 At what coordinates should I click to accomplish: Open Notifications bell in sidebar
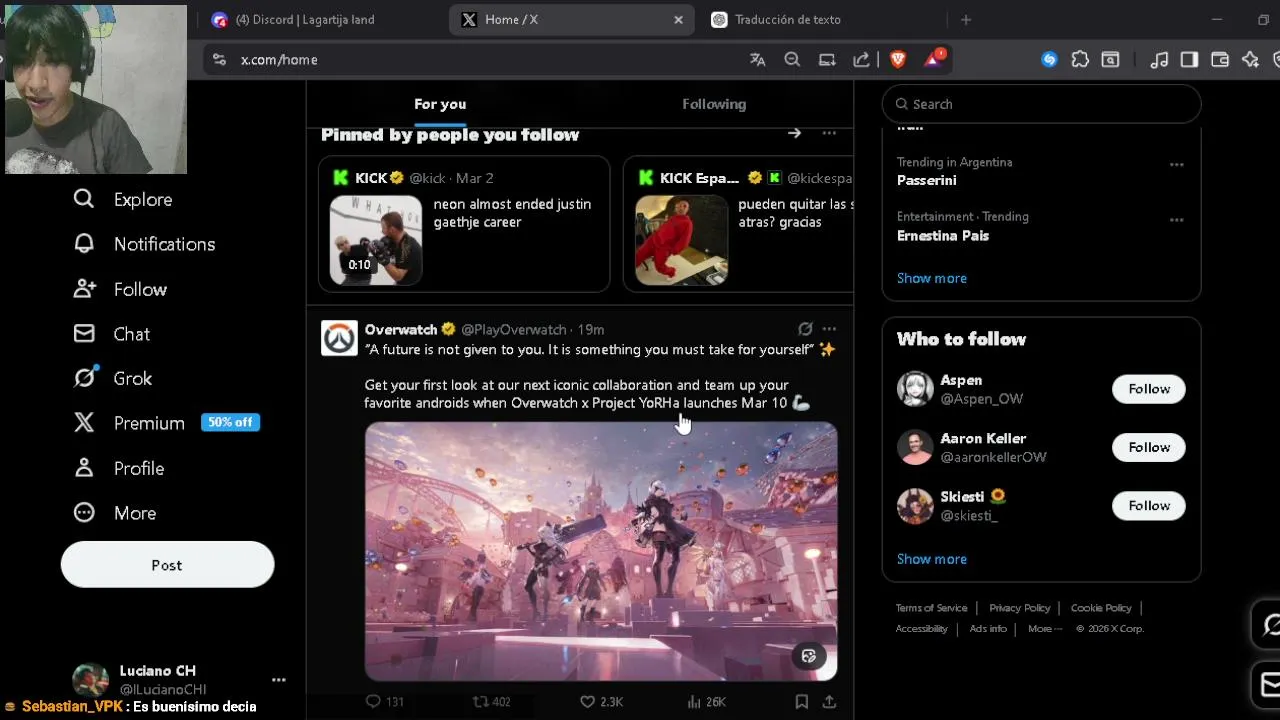coord(84,244)
